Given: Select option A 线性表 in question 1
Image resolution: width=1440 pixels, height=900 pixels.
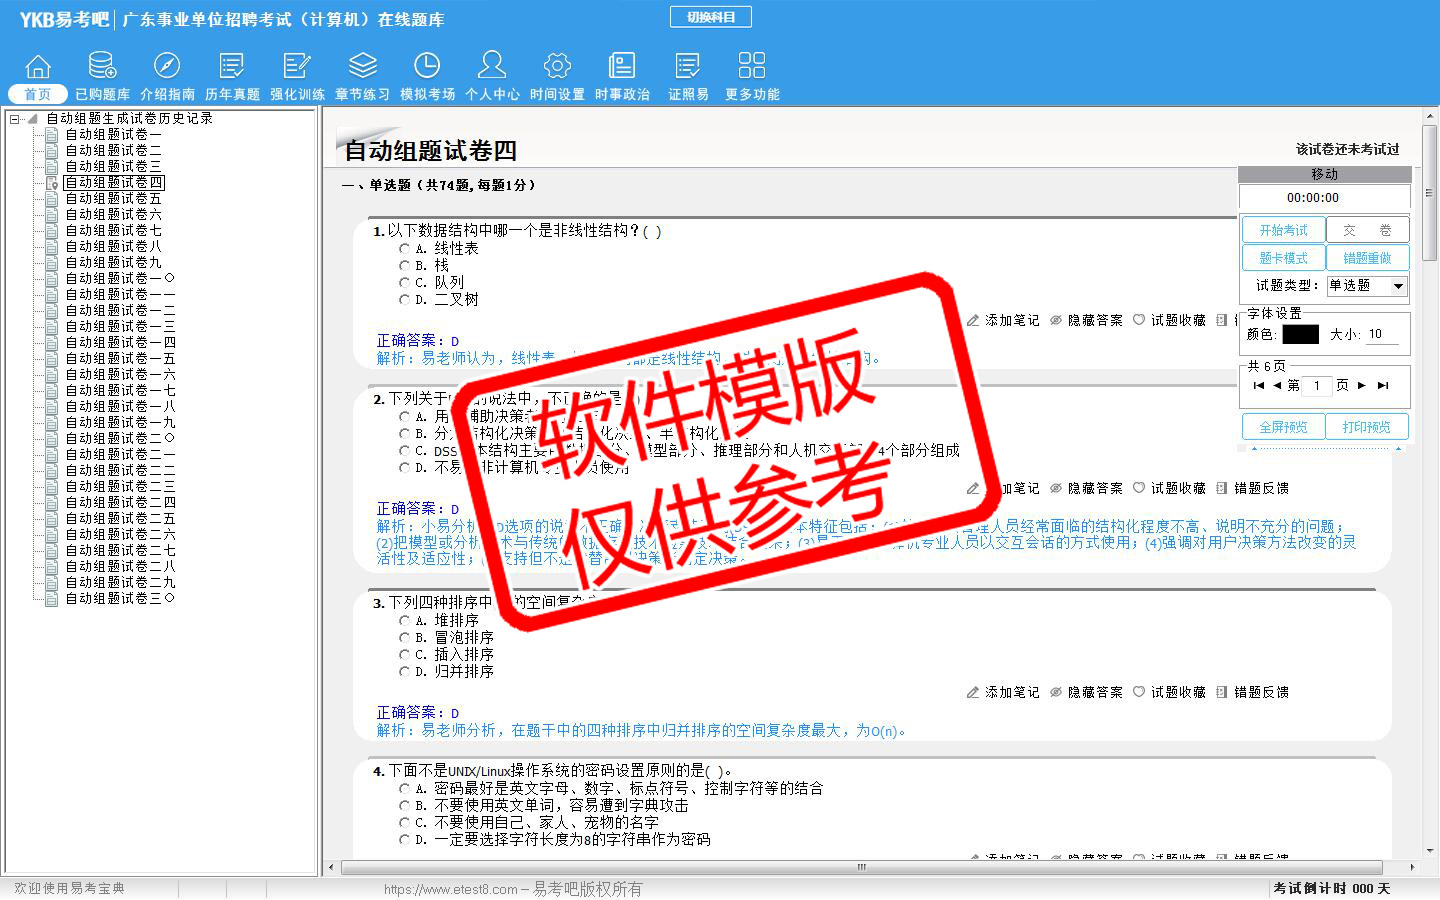Looking at the screenshot, I should pyautogui.click(x=405, y=249).
